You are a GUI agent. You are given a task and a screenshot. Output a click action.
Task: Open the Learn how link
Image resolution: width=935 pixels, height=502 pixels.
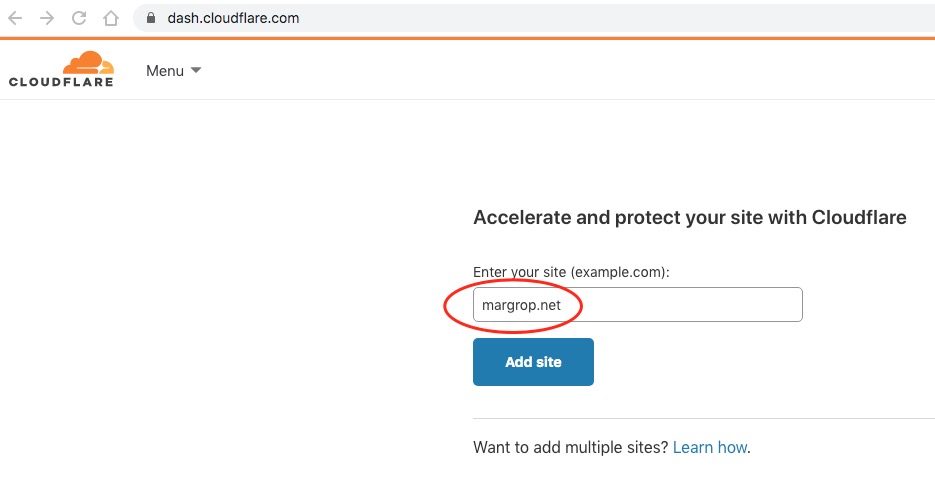[710, 447]
